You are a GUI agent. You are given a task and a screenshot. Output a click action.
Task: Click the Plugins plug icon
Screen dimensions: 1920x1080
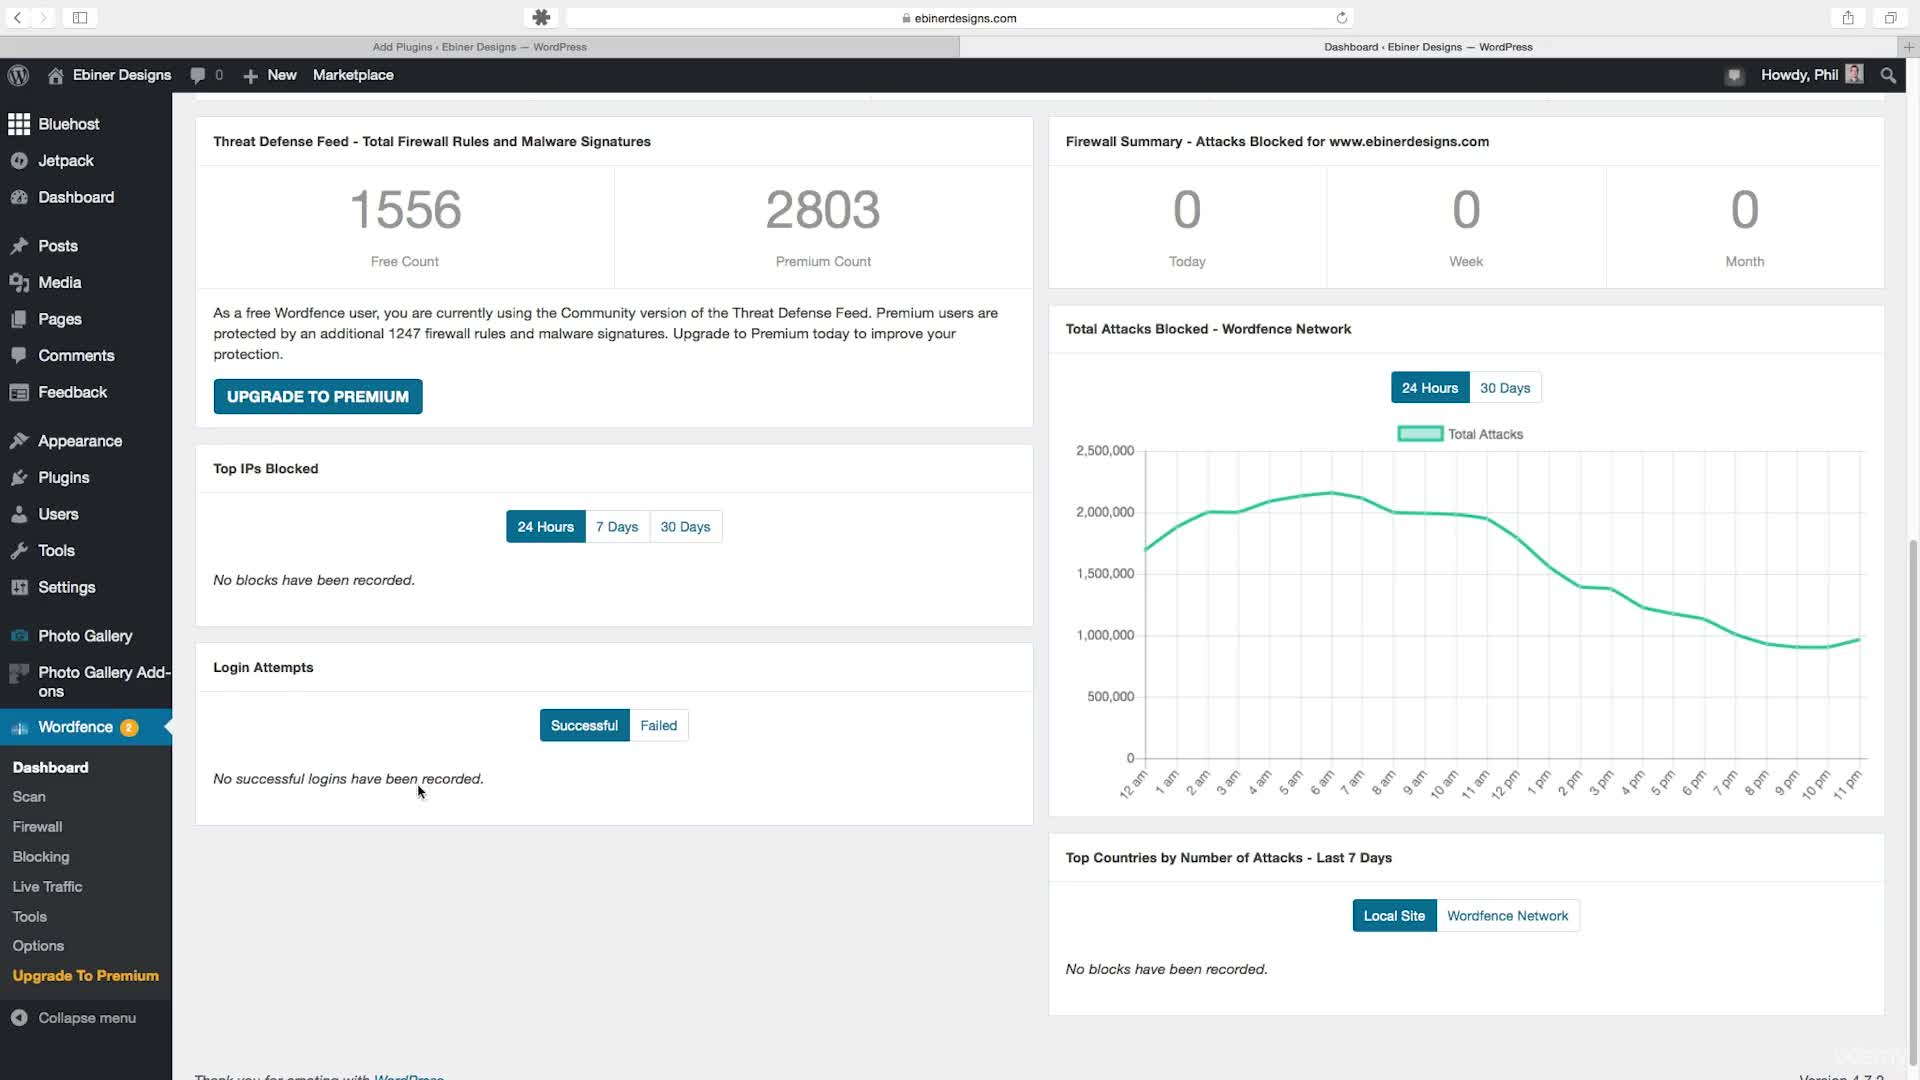point(19,478)
